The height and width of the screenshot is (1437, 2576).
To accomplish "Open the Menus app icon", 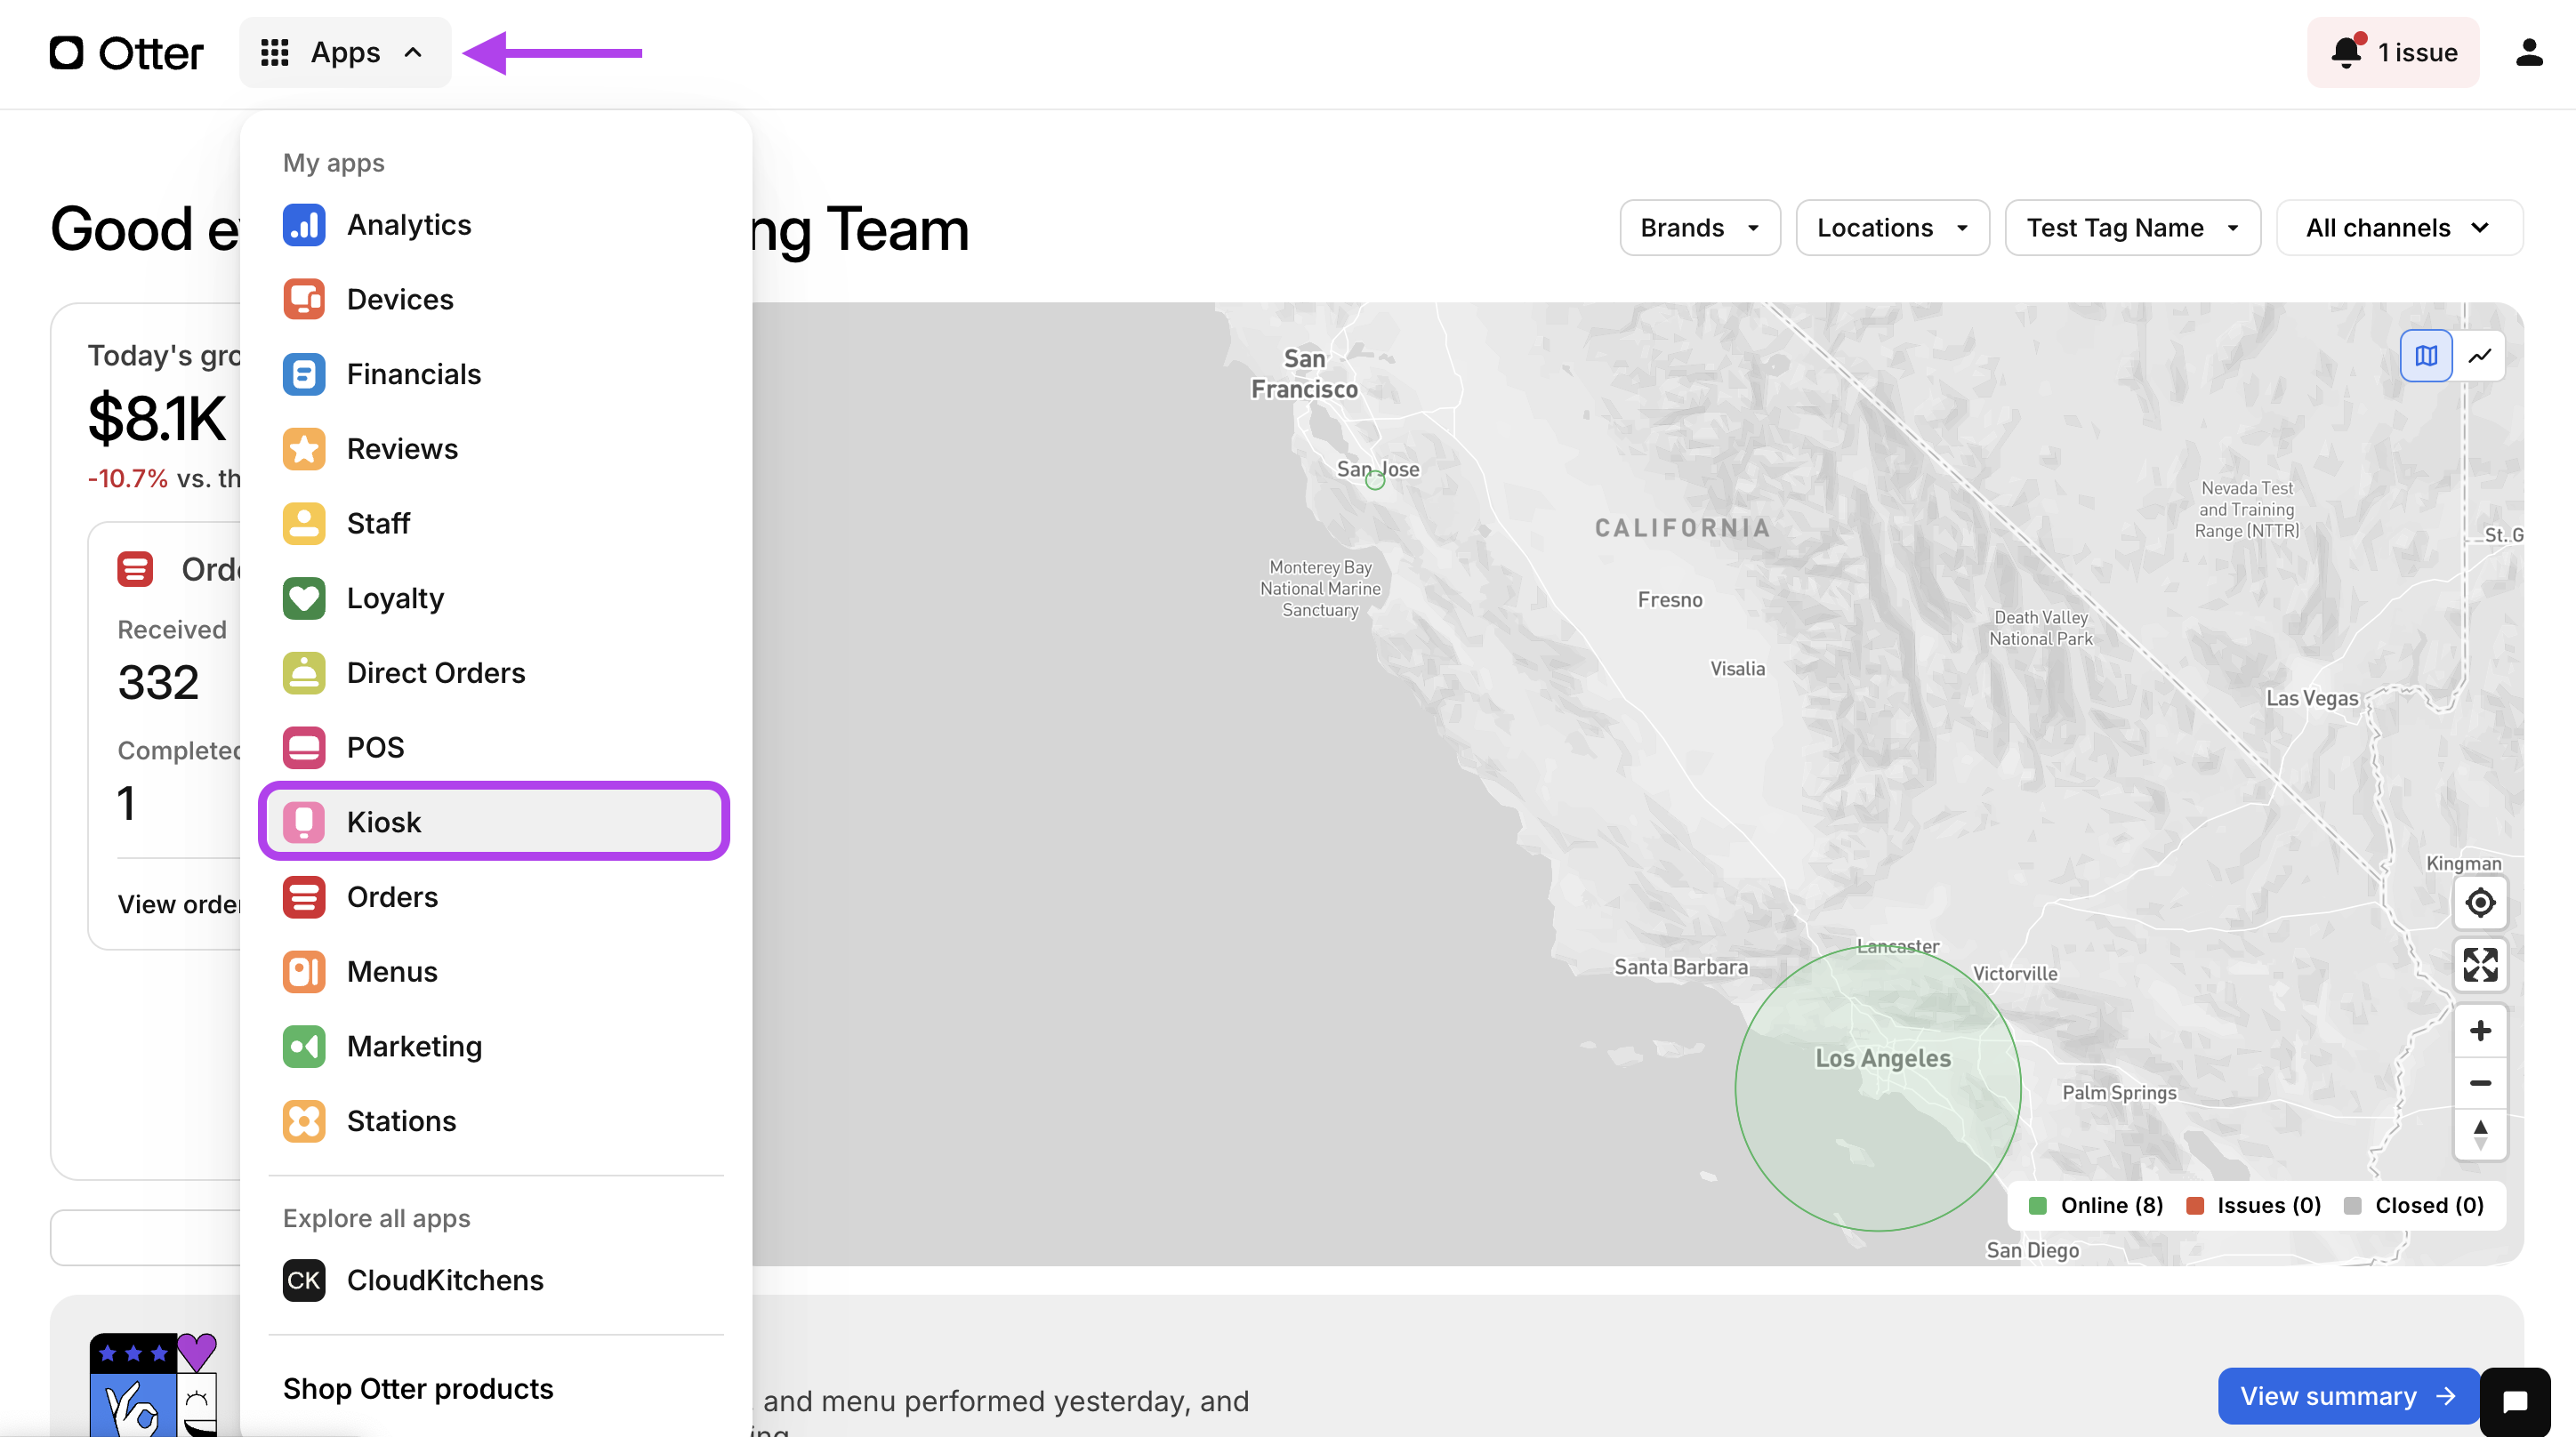I will 304,971.
